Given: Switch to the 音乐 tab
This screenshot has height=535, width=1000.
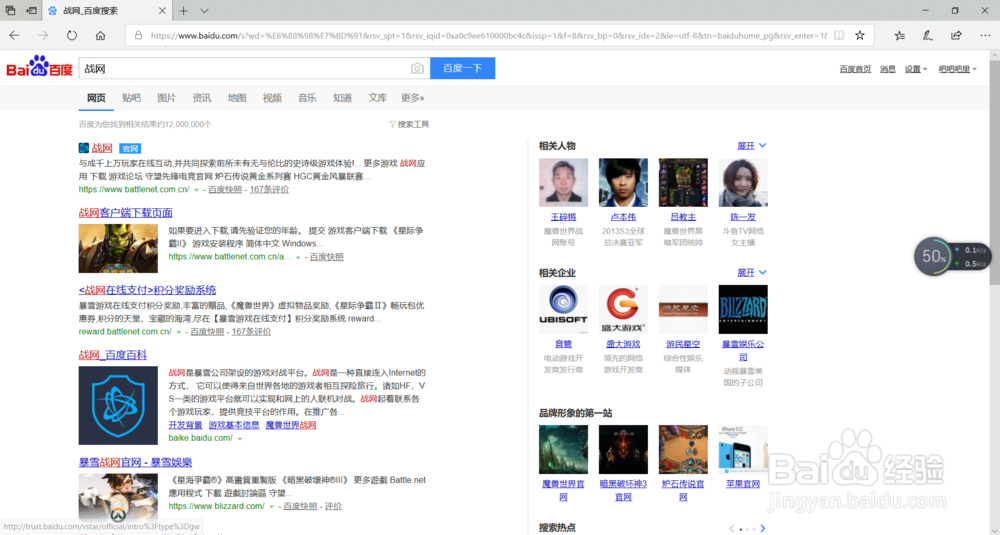Looking at the screenshot, I should (x=307, y=98).
